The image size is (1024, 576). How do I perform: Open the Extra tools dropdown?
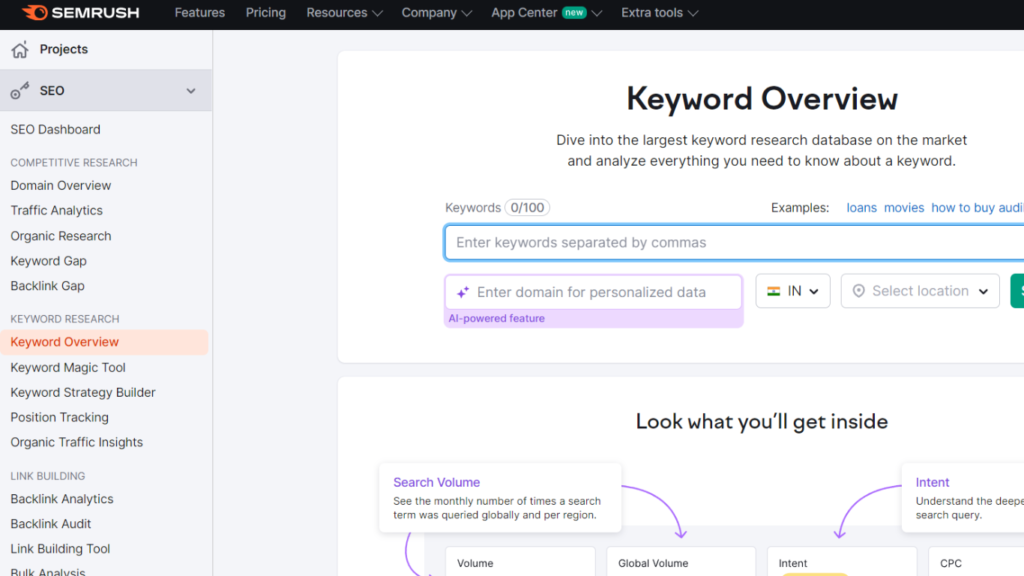click(x=660, y=12)
